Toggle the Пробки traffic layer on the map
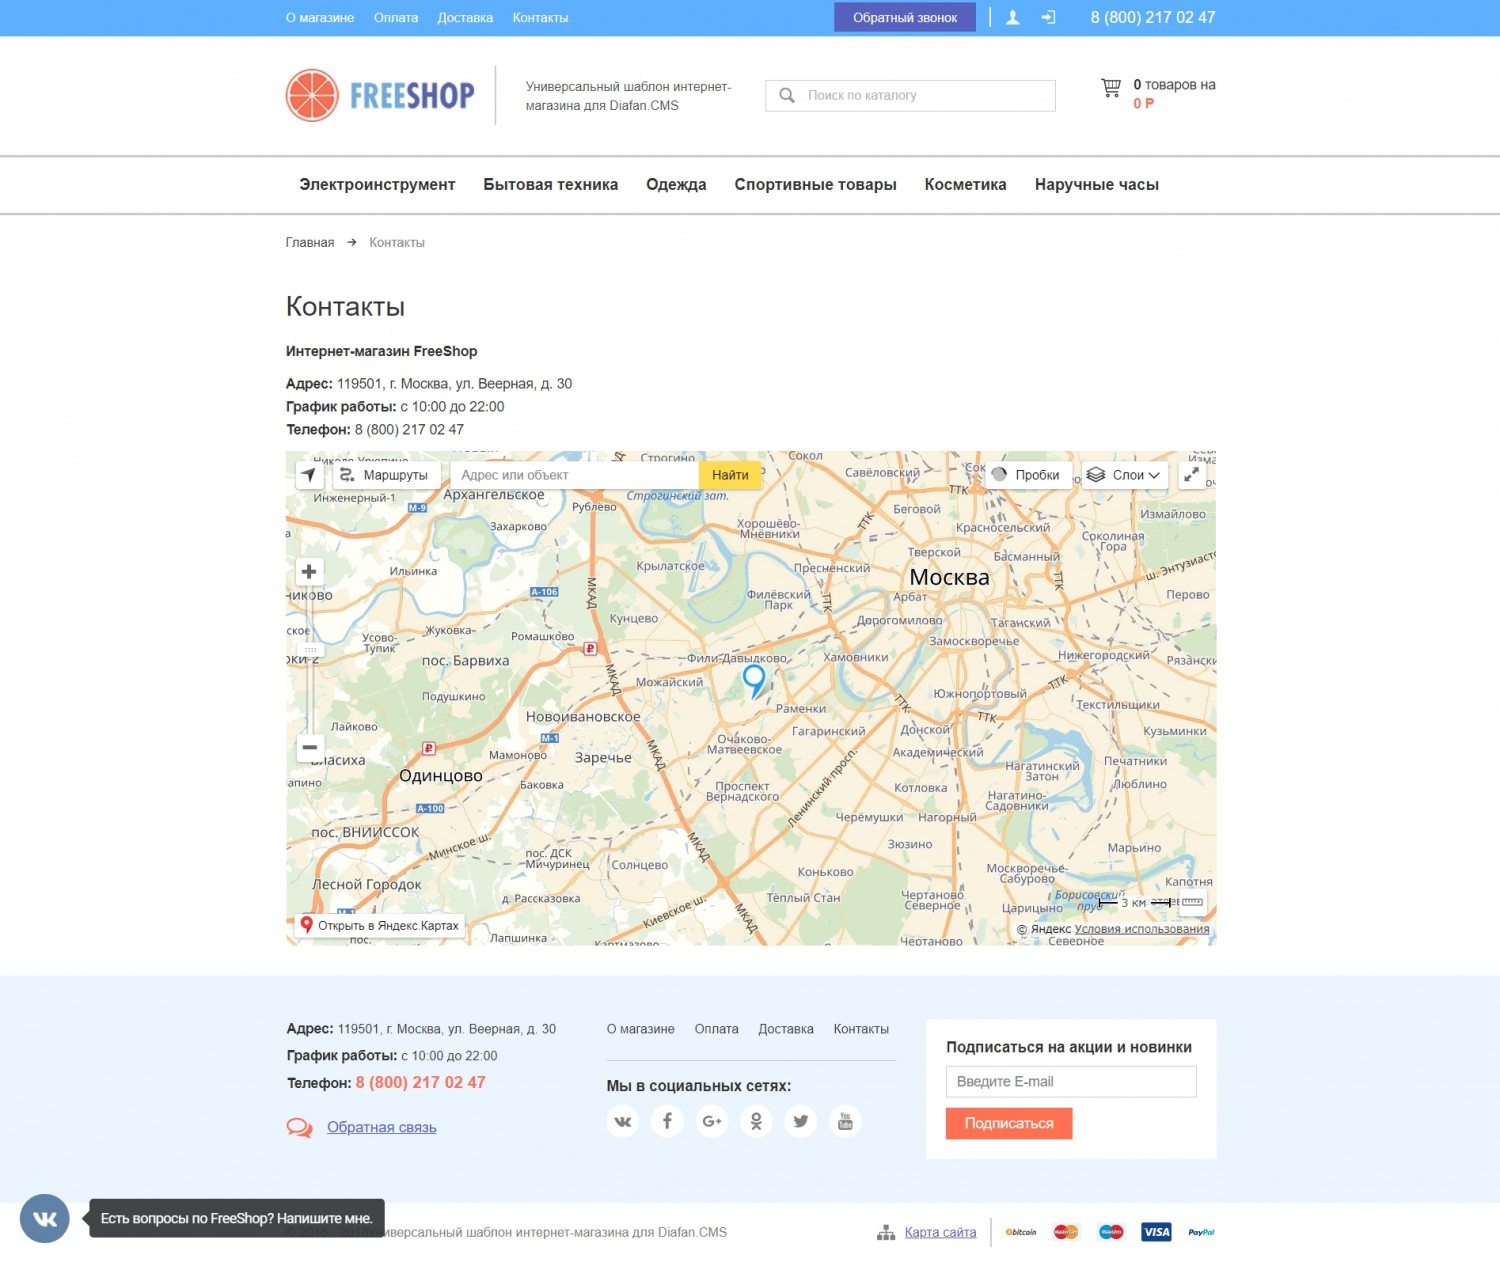 [x=1028, y=475]
